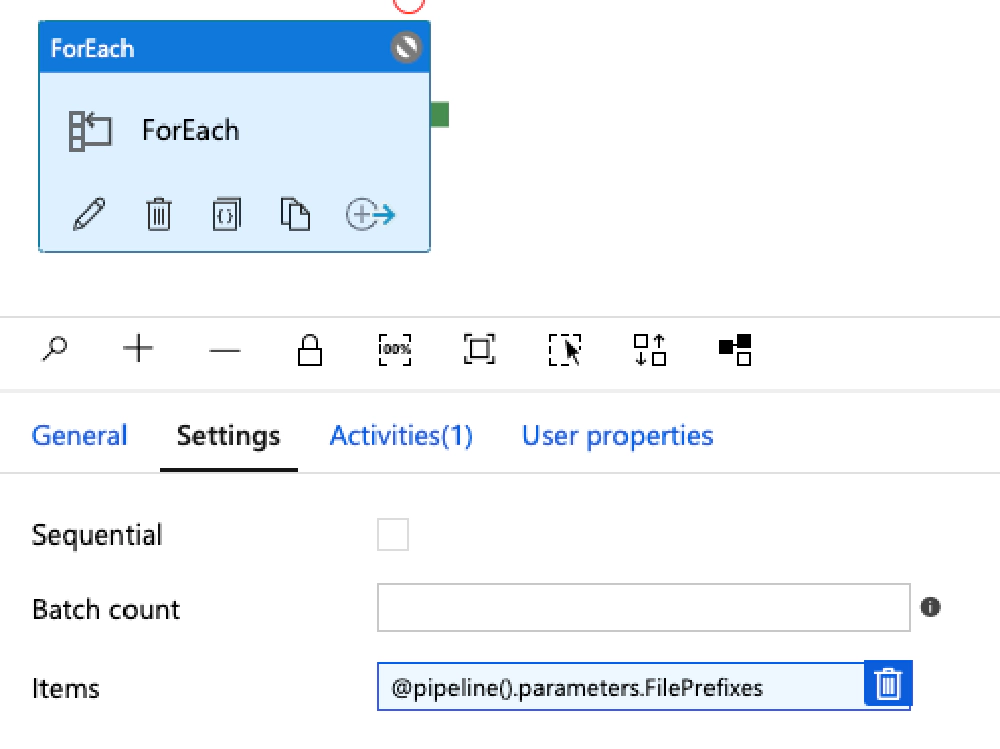Auto-align the pipeline activities

click(649, 350)
